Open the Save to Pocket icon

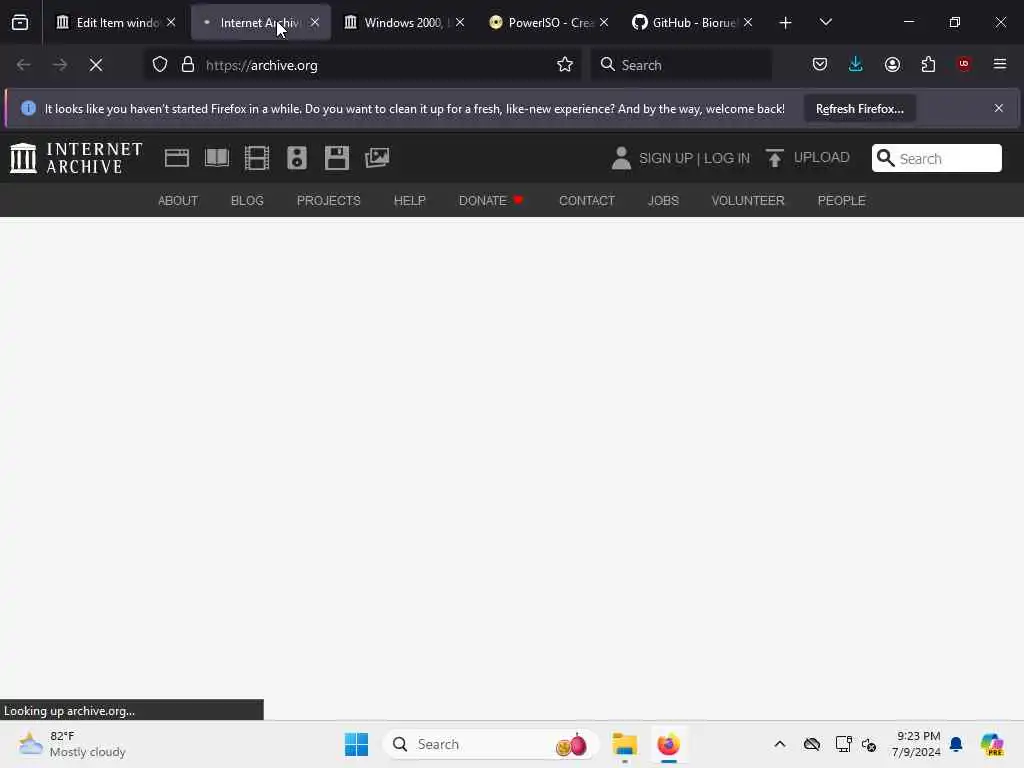click(820, 64)
